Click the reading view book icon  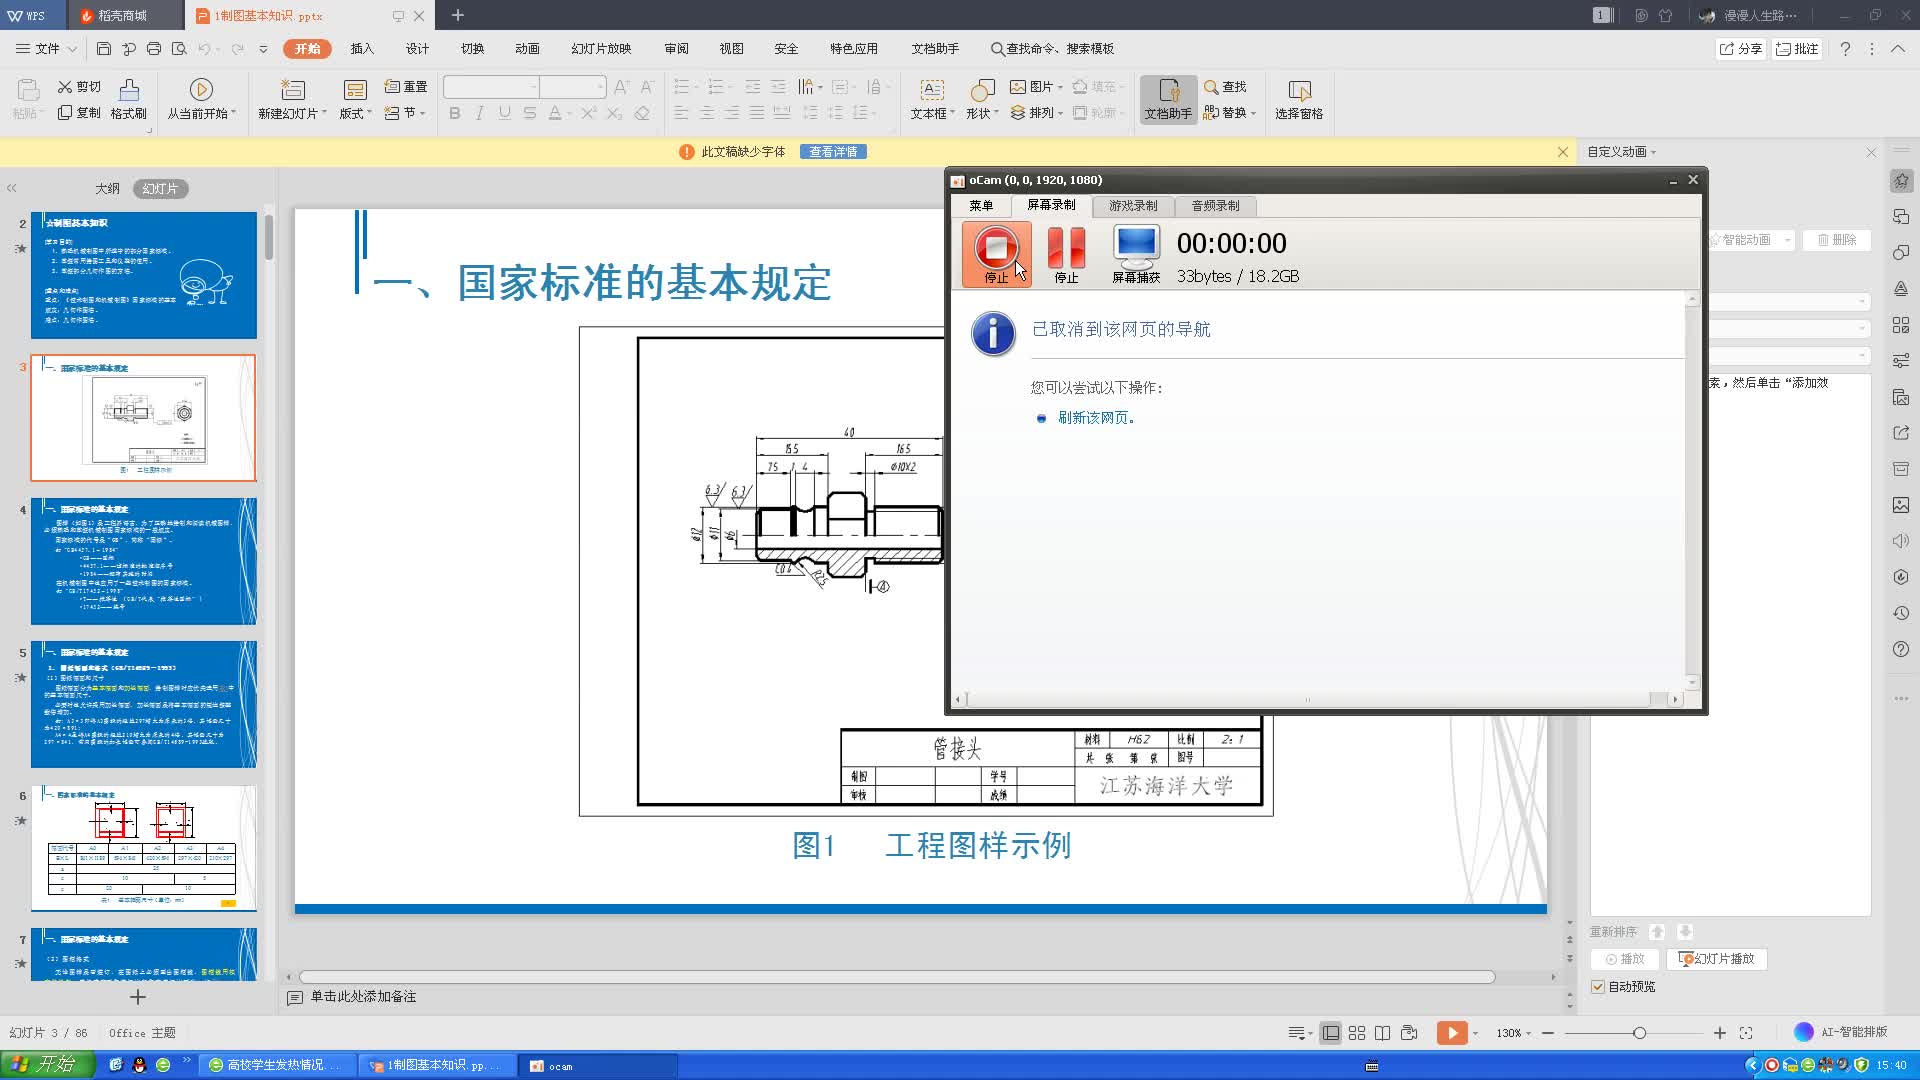point(1382,1033)
